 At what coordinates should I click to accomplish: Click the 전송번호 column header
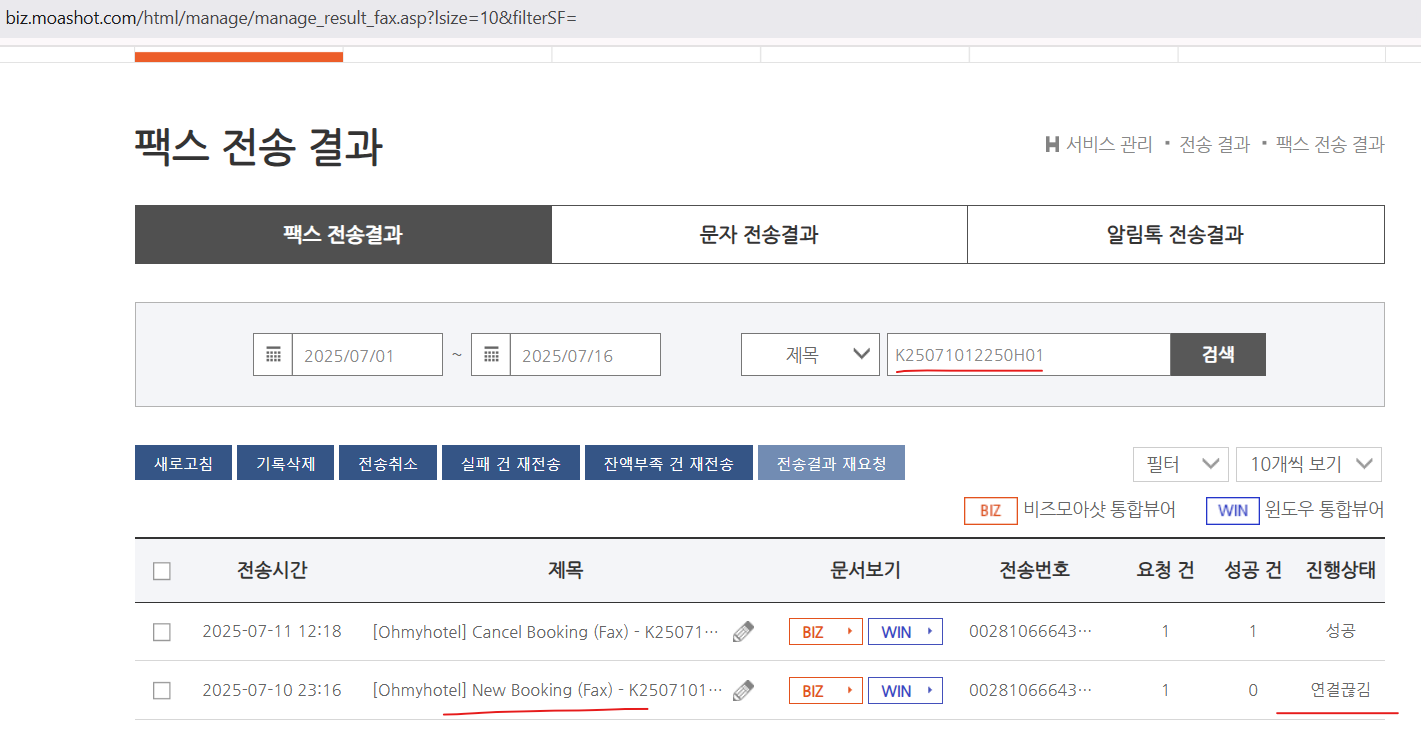click(1034, 571)
